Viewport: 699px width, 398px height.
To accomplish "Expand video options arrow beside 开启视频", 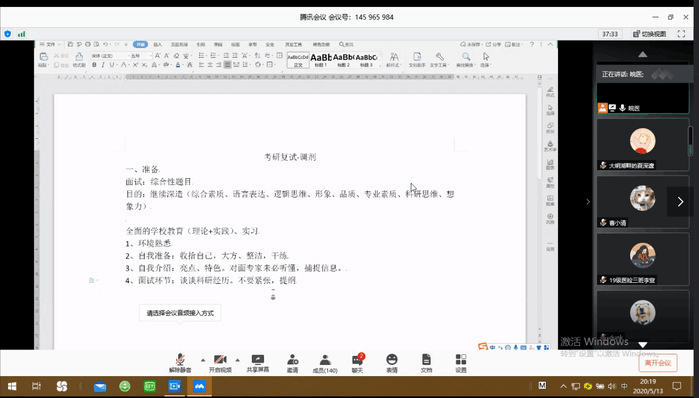I will 237,360.
